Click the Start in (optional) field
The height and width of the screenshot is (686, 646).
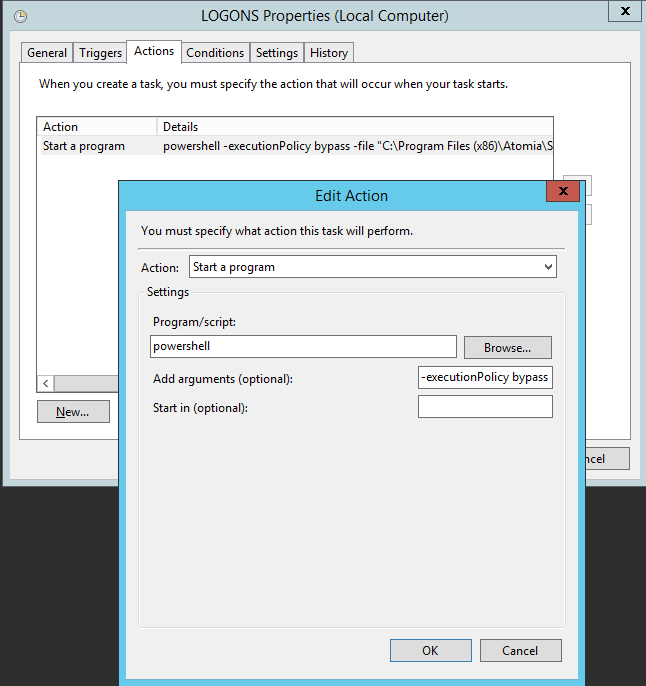coord(485,406)
